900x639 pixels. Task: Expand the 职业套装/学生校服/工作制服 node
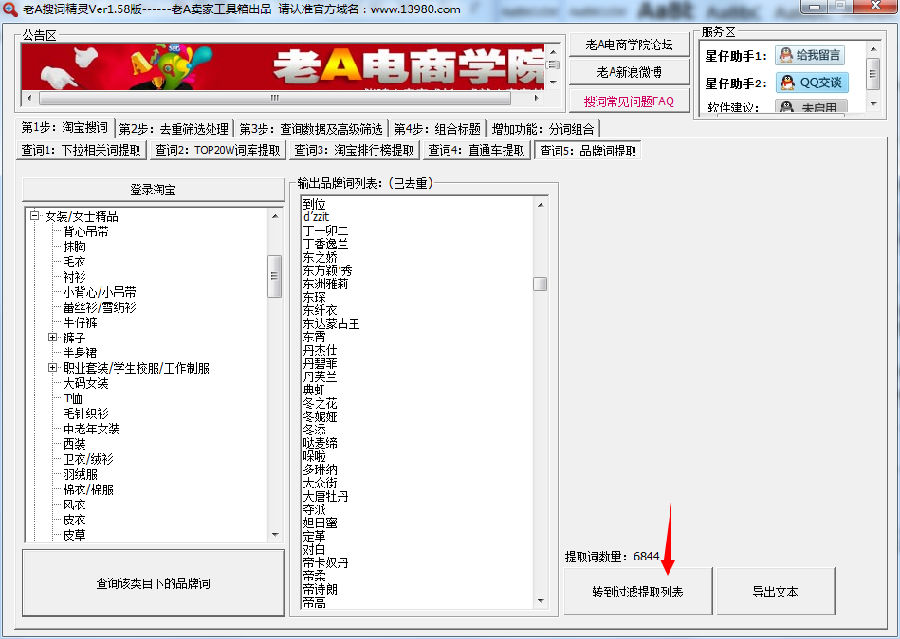[x=52, y=367]
